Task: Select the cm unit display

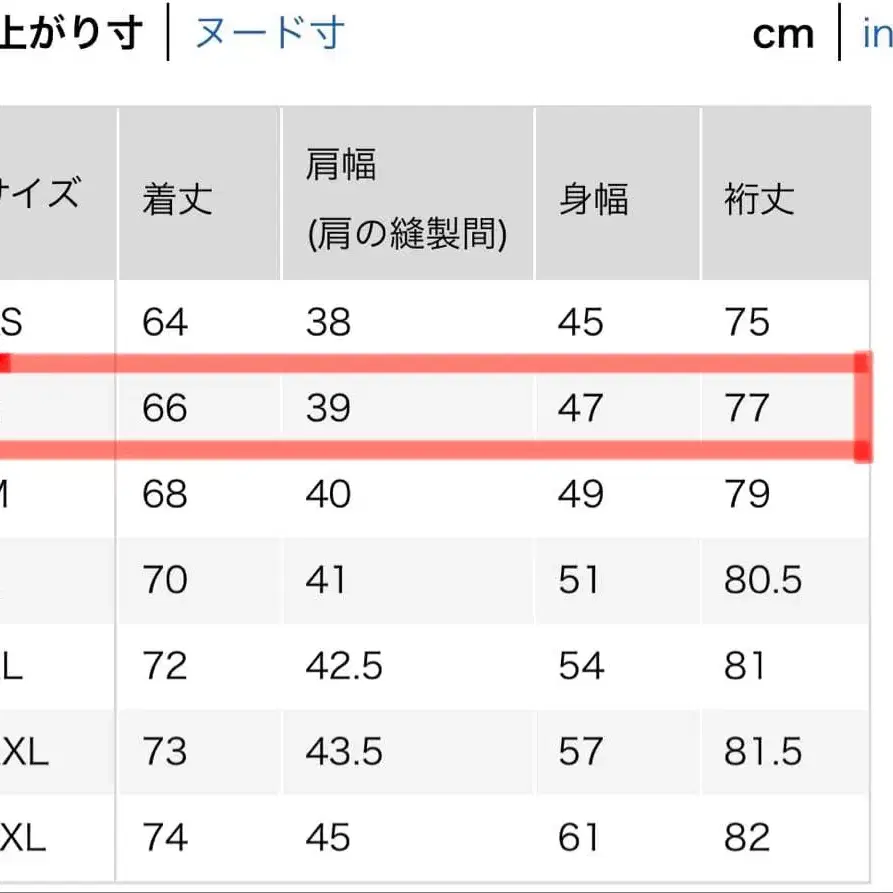Action: point(784,34)
